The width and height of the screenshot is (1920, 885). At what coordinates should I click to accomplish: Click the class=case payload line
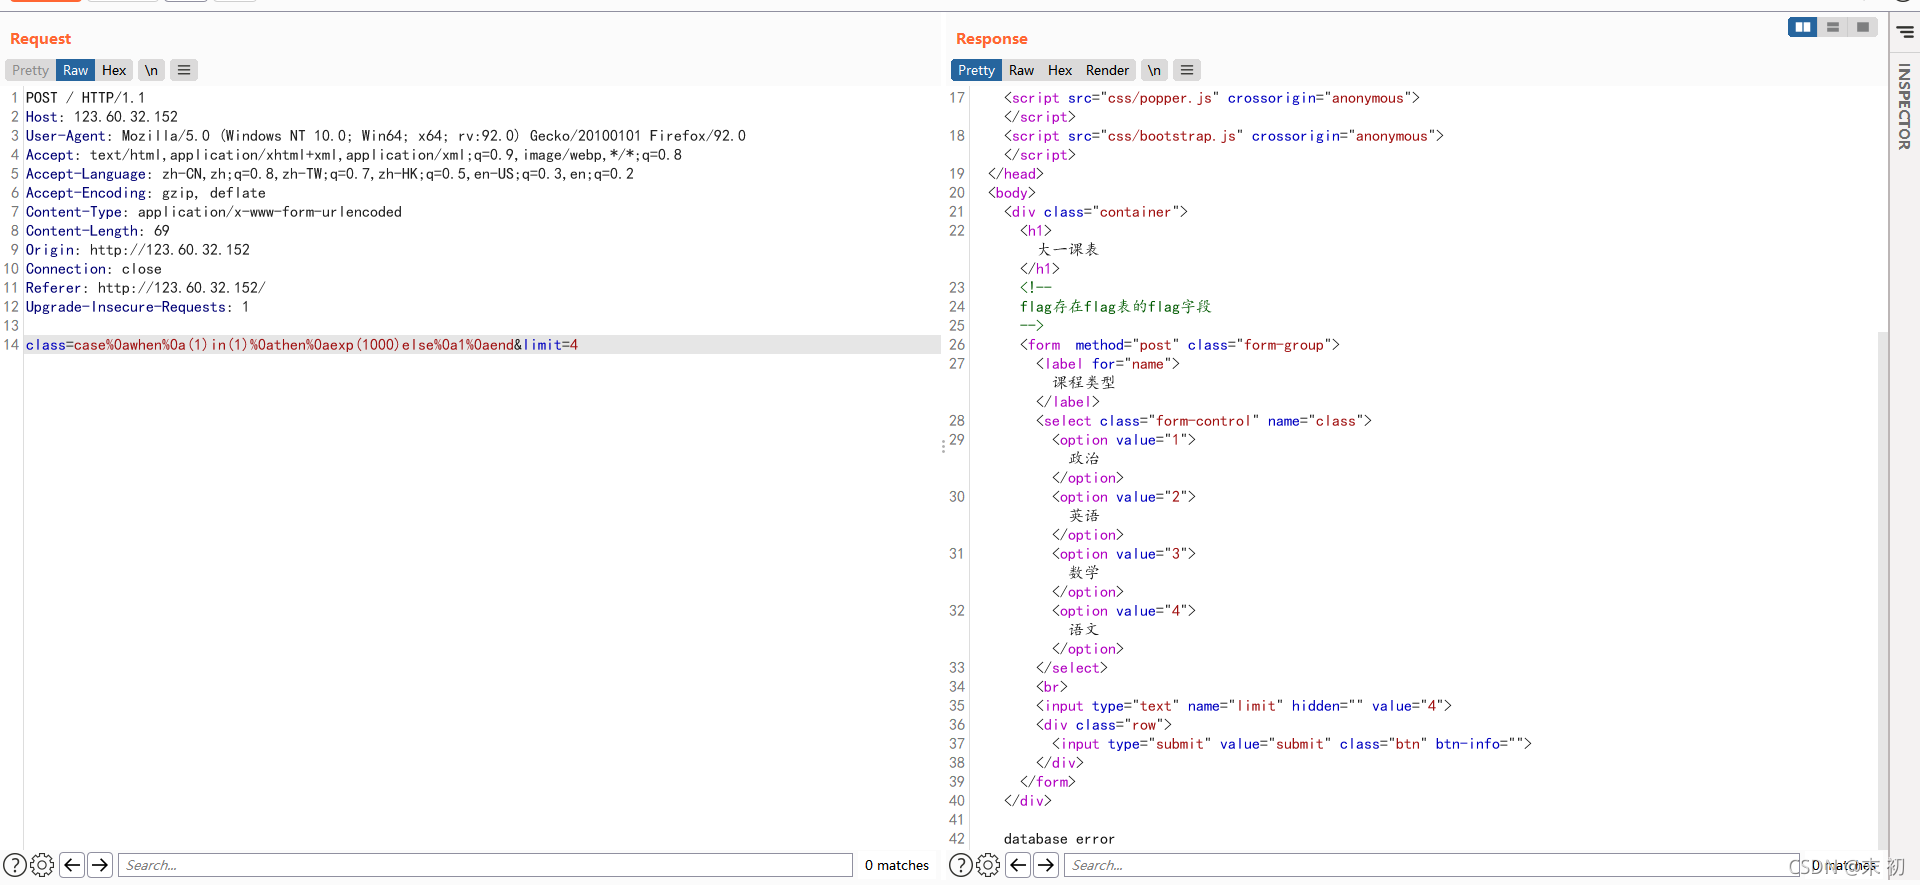[302, 345]
